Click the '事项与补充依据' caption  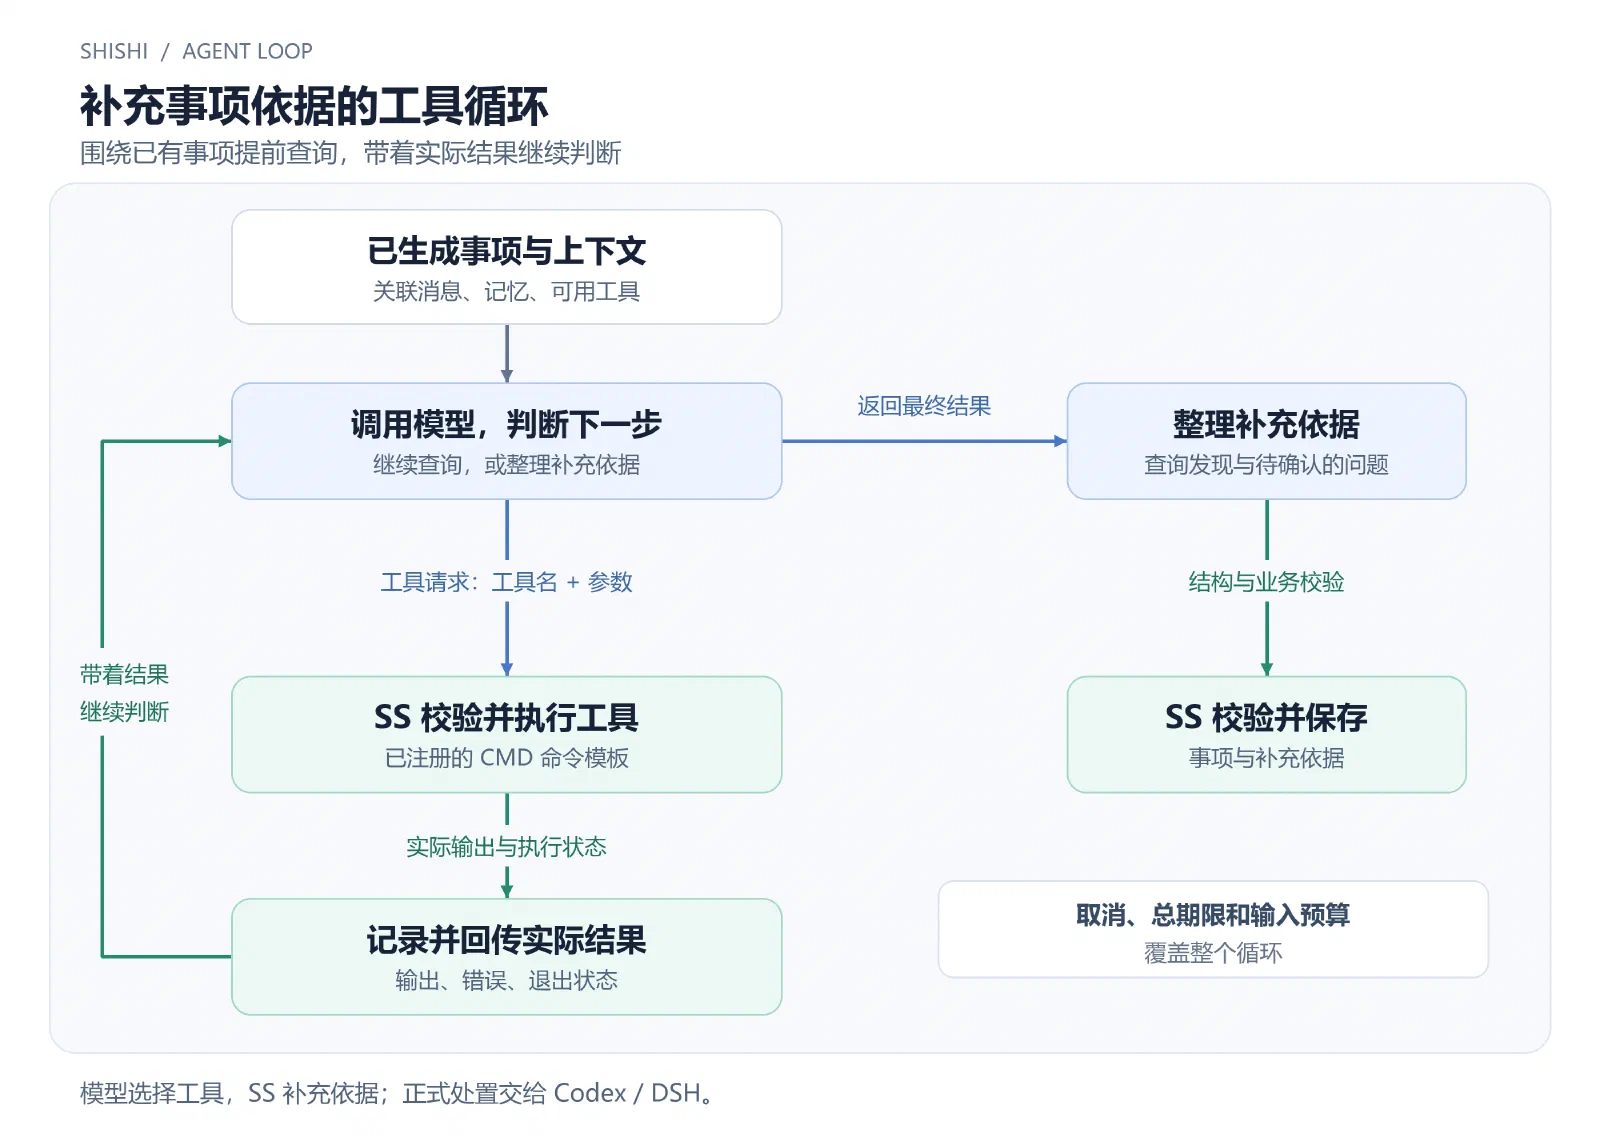pyautogui.click(x=1267, y=758)
